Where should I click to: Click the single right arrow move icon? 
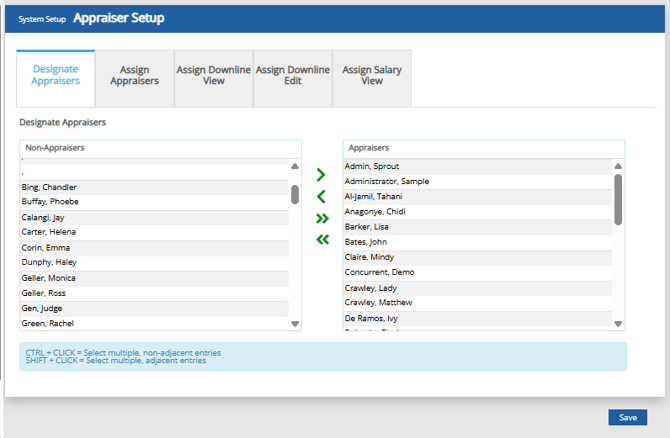point(321,175)
